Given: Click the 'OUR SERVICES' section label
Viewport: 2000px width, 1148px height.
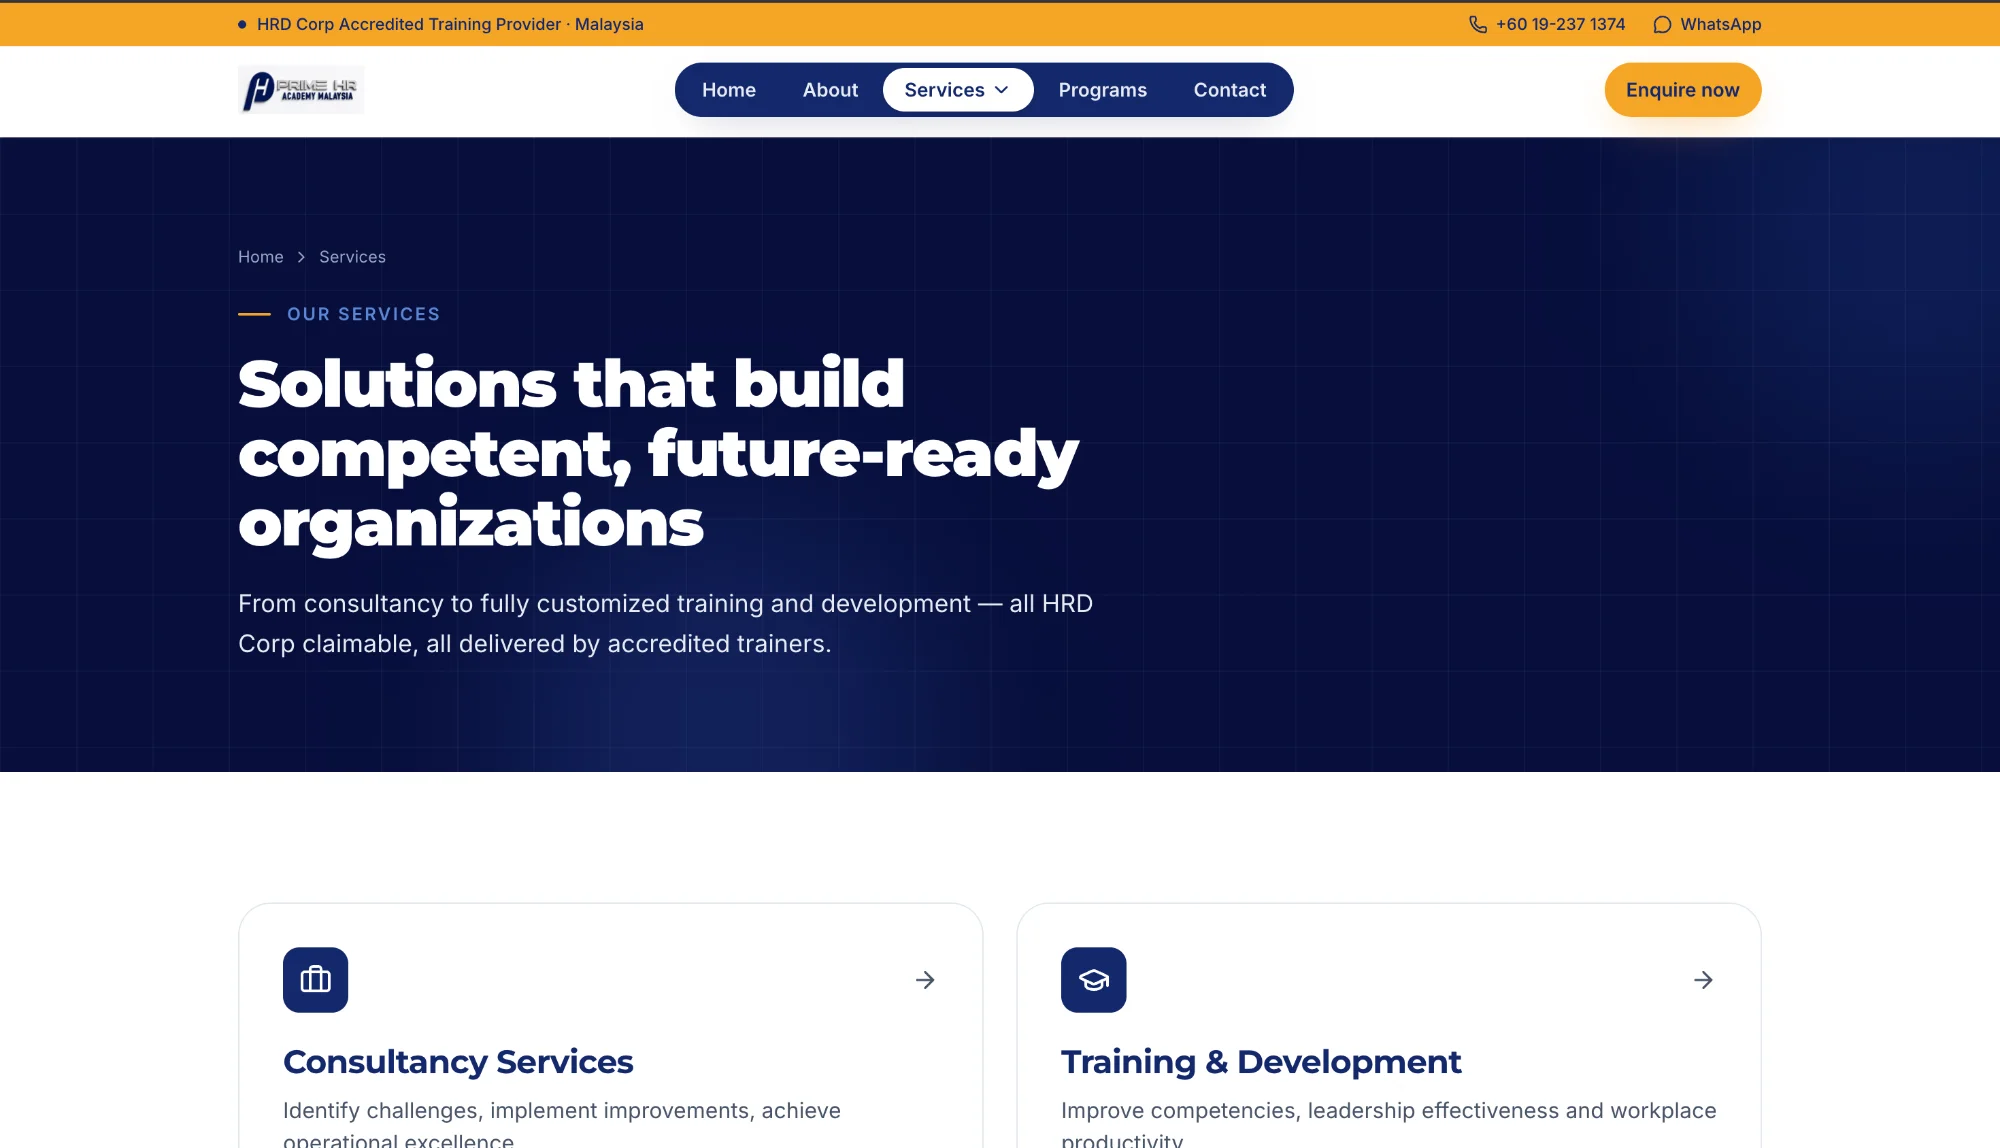Looking at the screenshot, I should (x=363, y=314).
